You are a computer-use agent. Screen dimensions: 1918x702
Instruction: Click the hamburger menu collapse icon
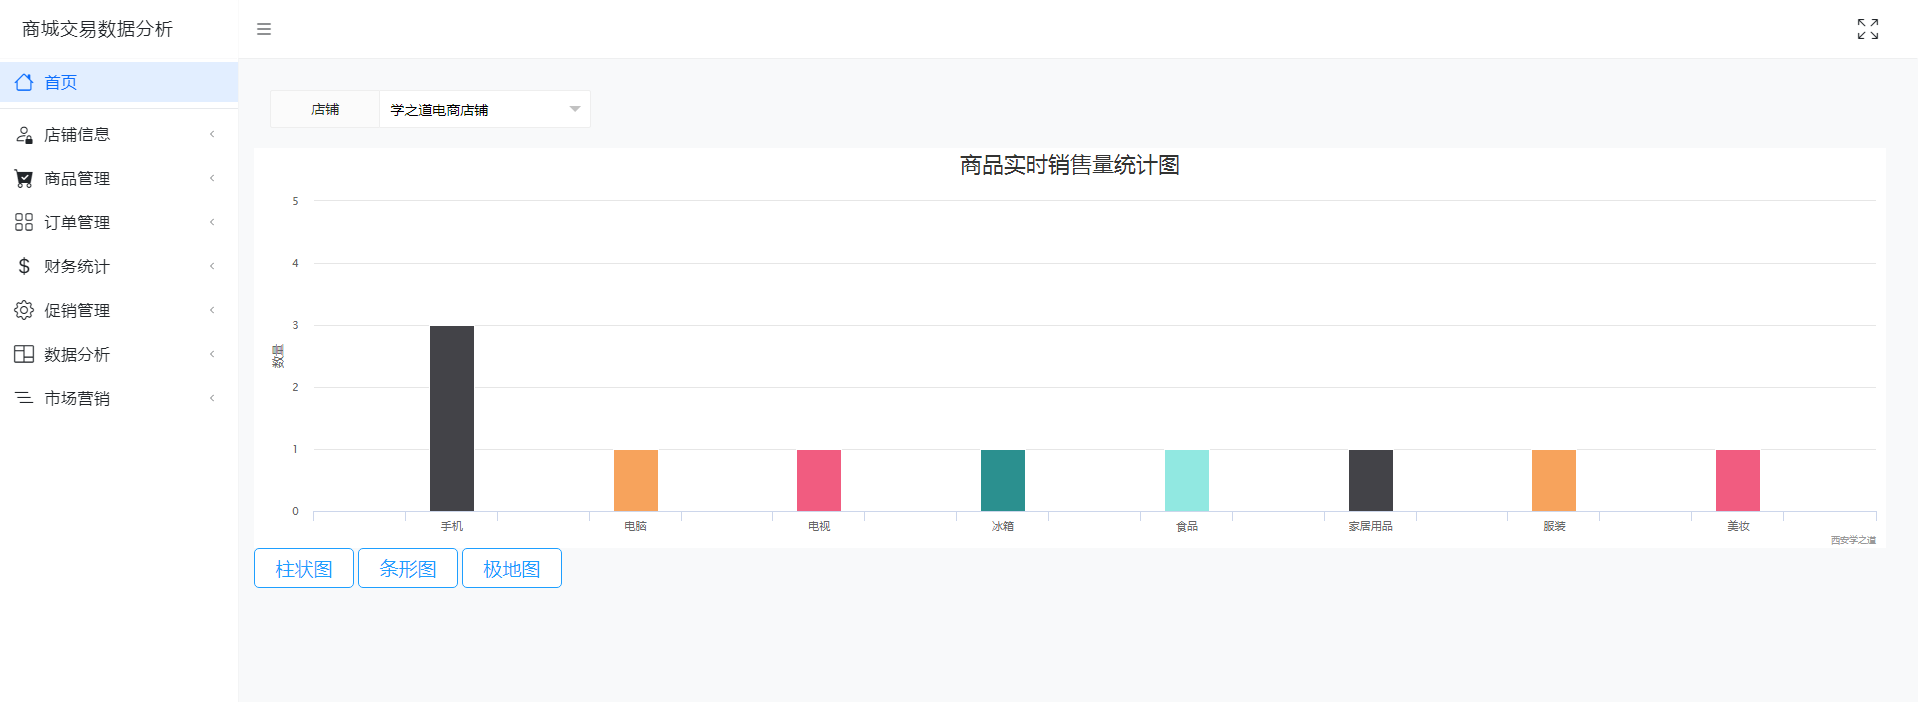tap(264, 29)
